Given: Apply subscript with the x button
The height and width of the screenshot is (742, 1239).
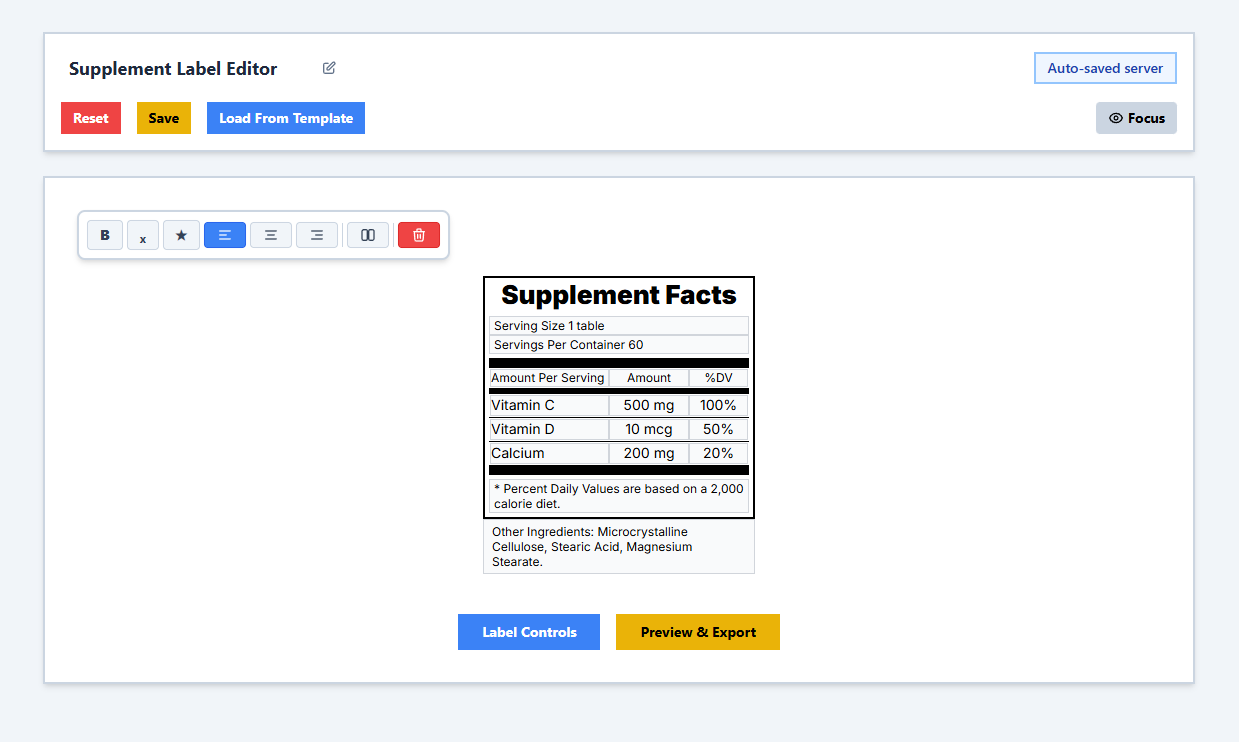Looking at the screenshot, I should point(143,236).
